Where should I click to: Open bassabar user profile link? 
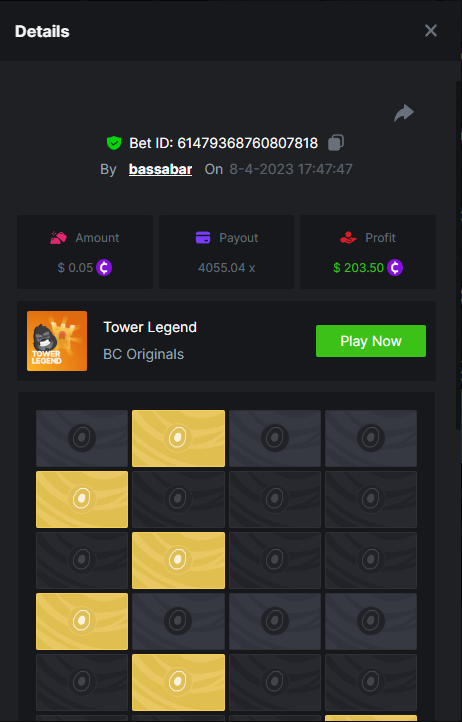(x=160, y=169)
